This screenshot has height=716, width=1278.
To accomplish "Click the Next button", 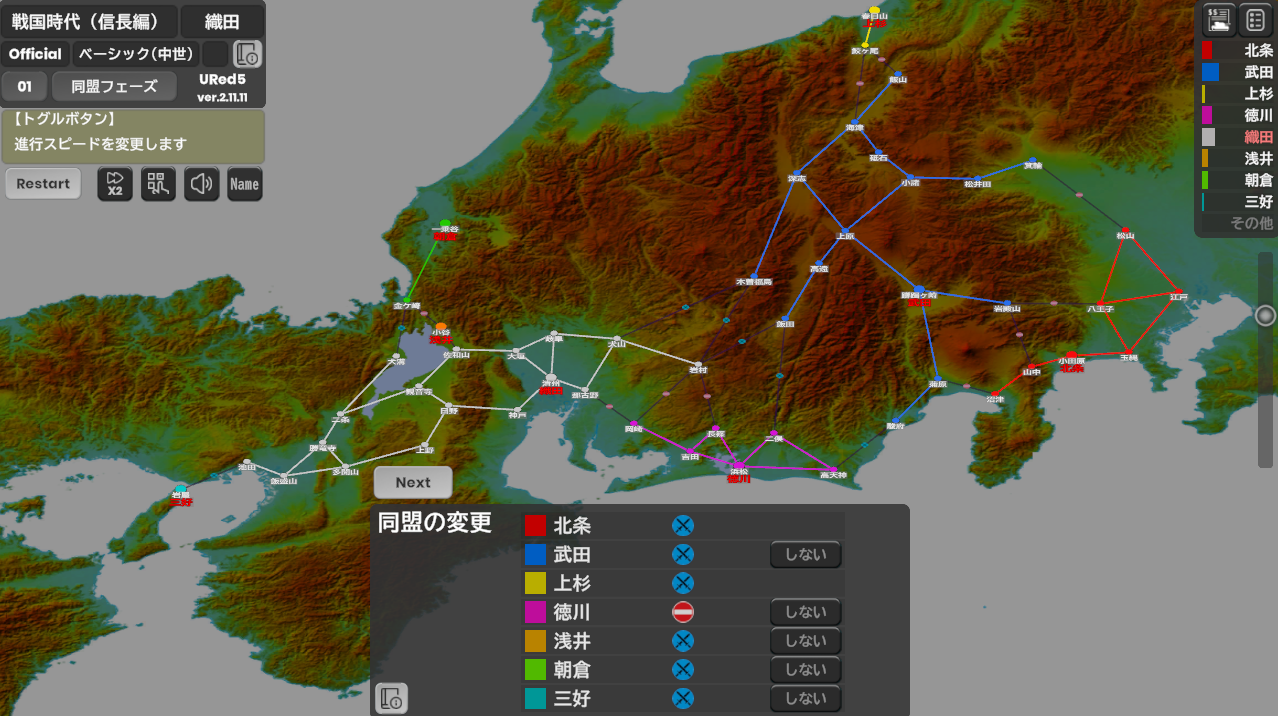I will click(413, 482).
